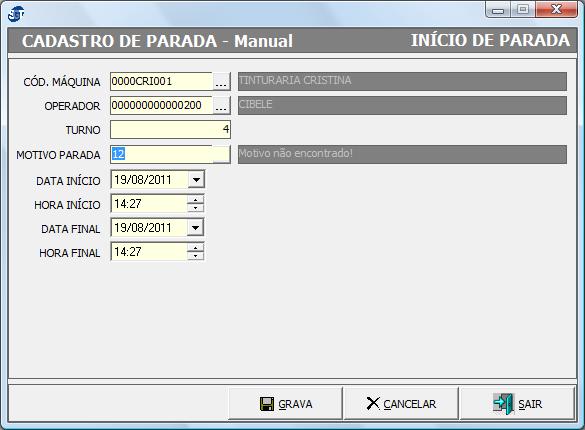
Task: Click the DATA FINAL date field
Action: (150, 227)
